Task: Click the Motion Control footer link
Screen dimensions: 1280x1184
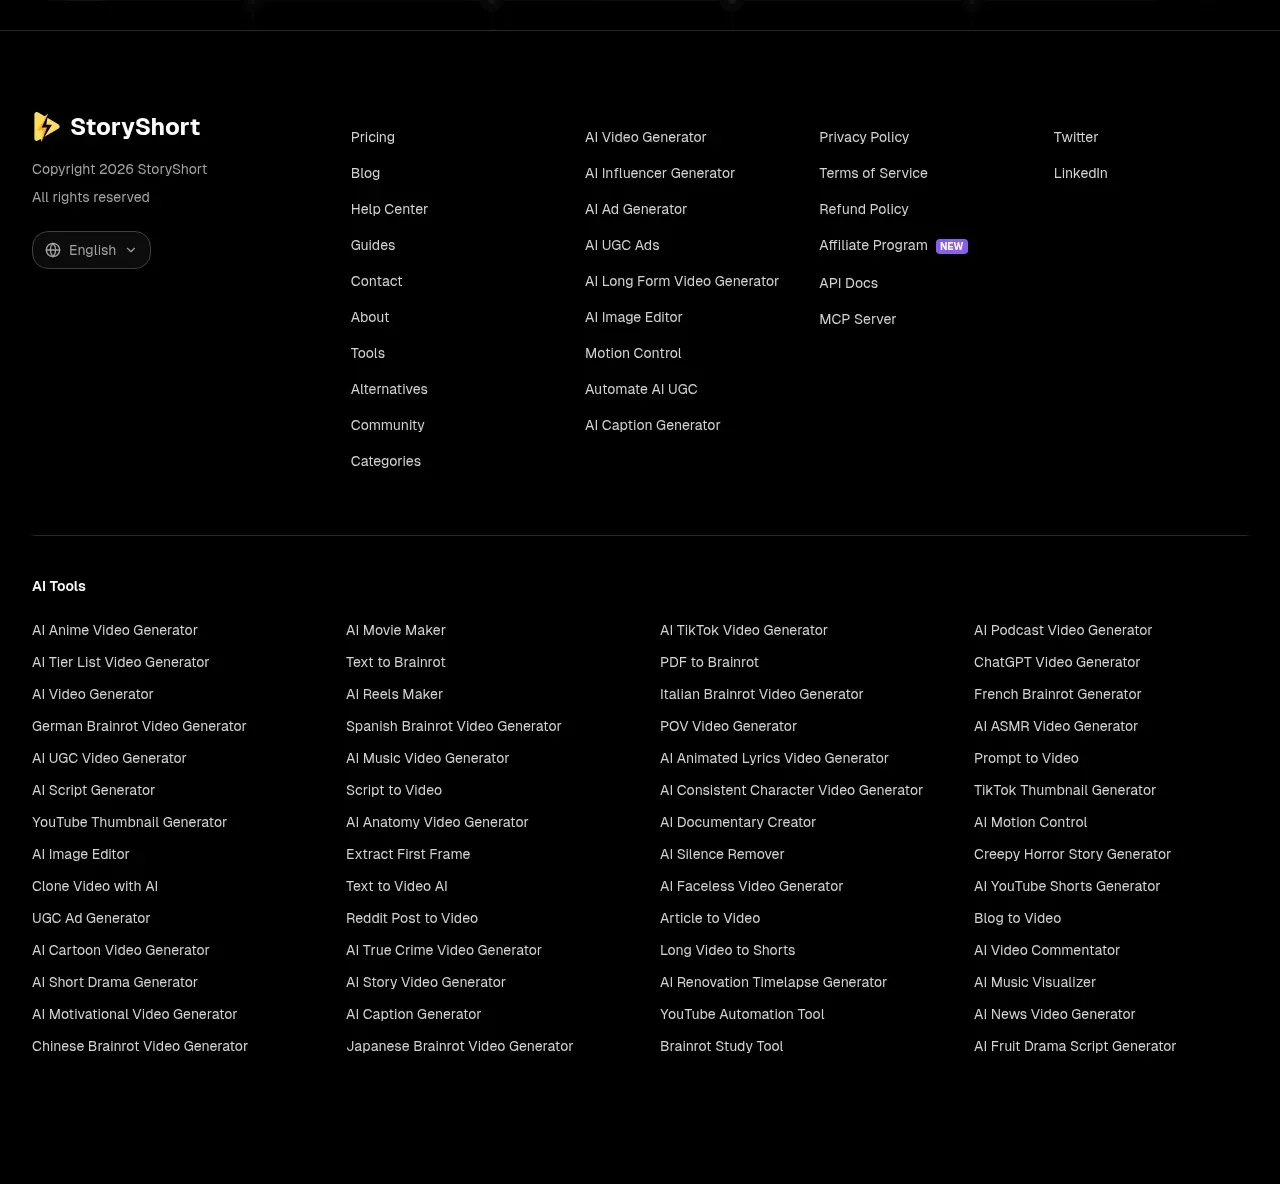Action: click(633, 353)
